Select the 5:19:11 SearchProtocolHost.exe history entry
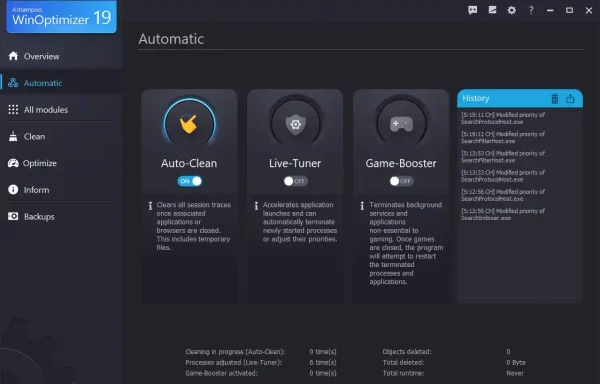The height and width of the screenshot is (384, 600). [x=503, y=118]
